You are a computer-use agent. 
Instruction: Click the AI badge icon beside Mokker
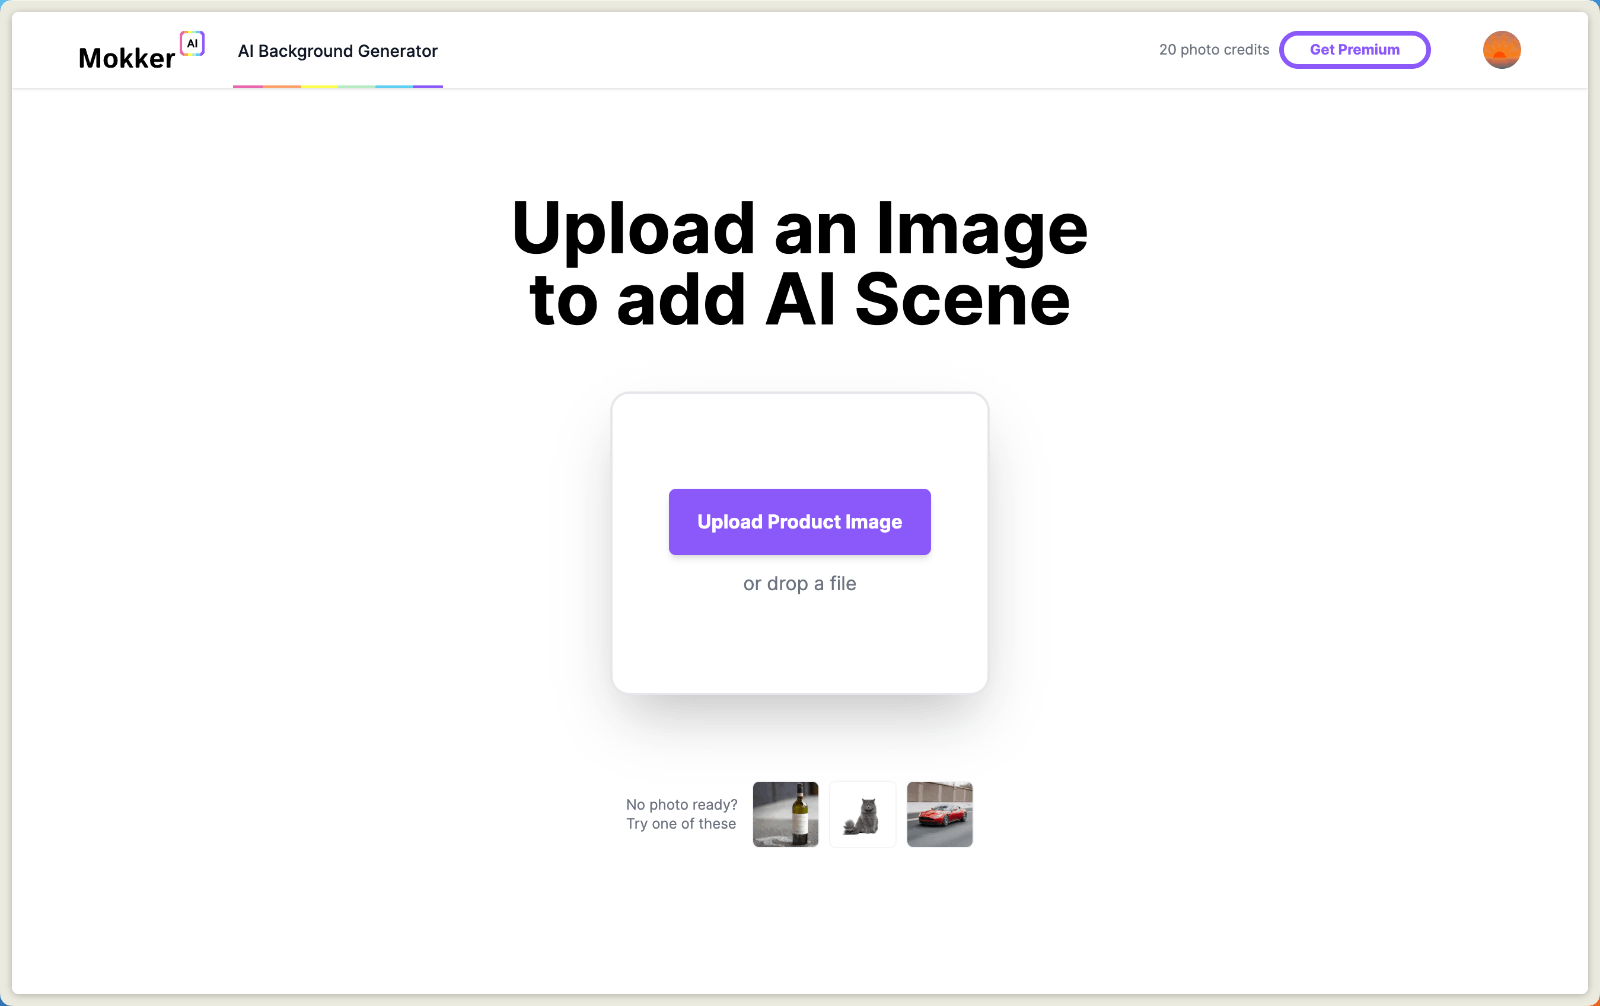click(x=192, y=43)
